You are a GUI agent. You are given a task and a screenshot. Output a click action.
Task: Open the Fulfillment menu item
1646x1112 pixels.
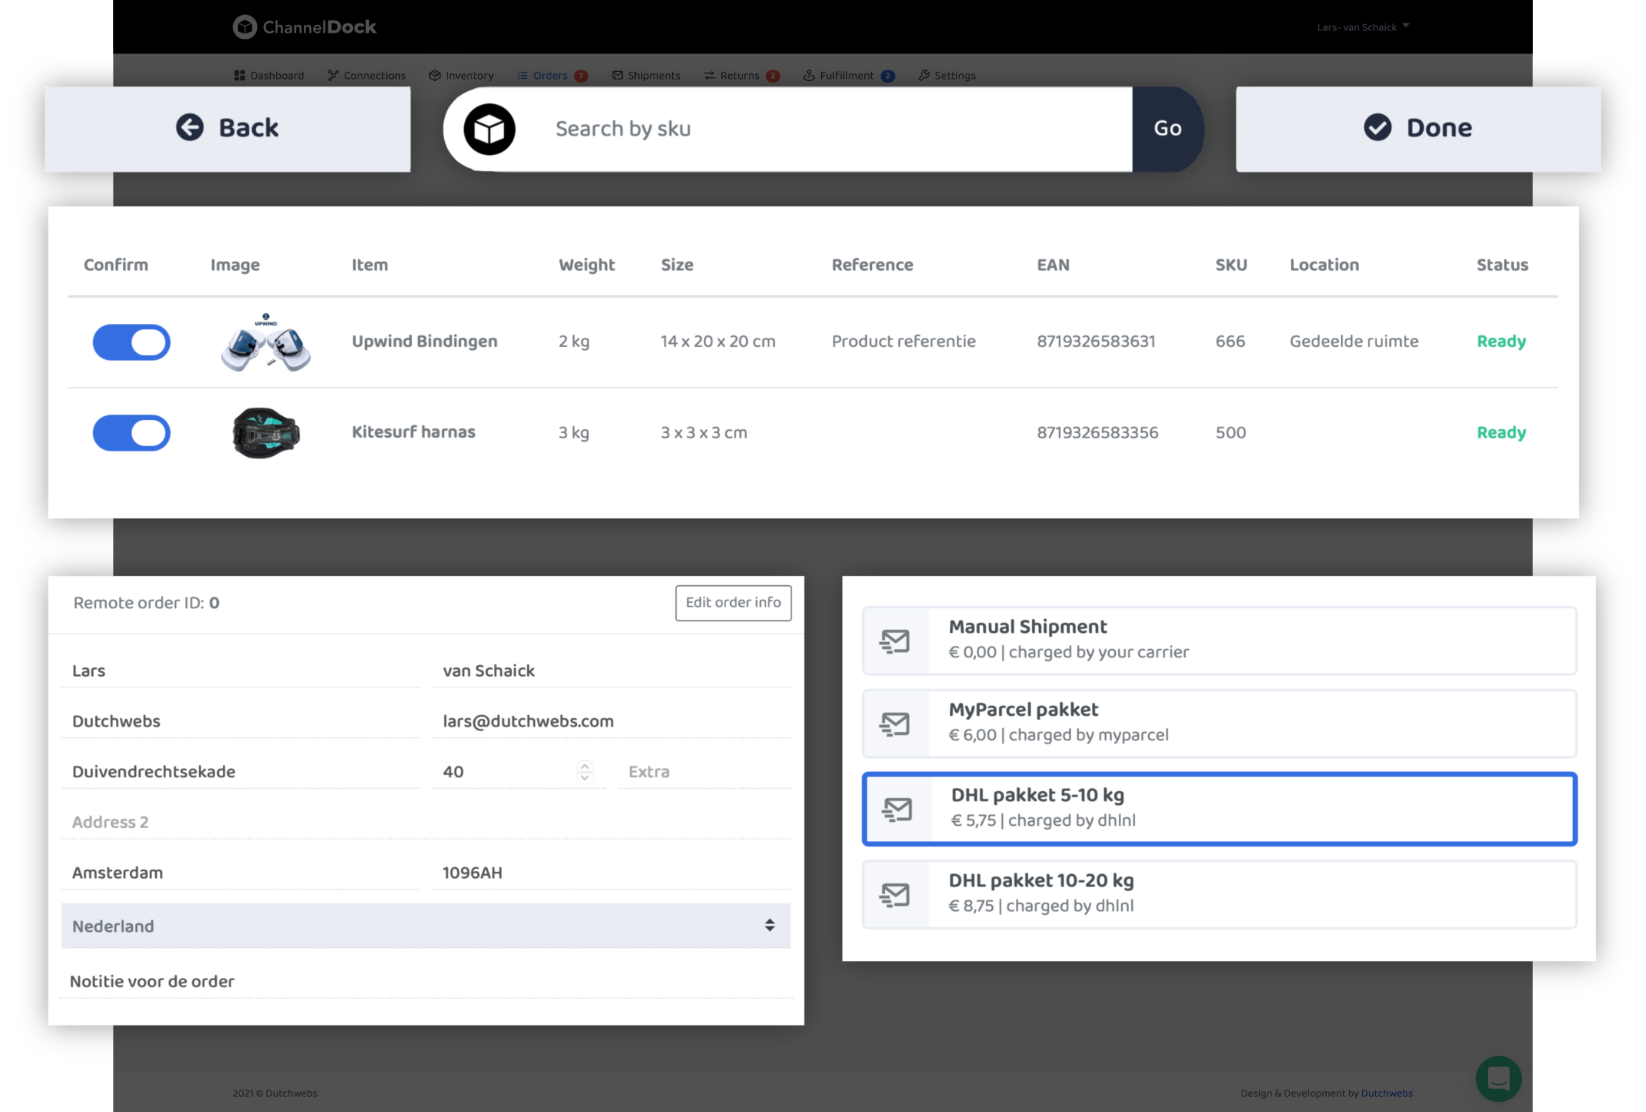[x=849, y=76]
